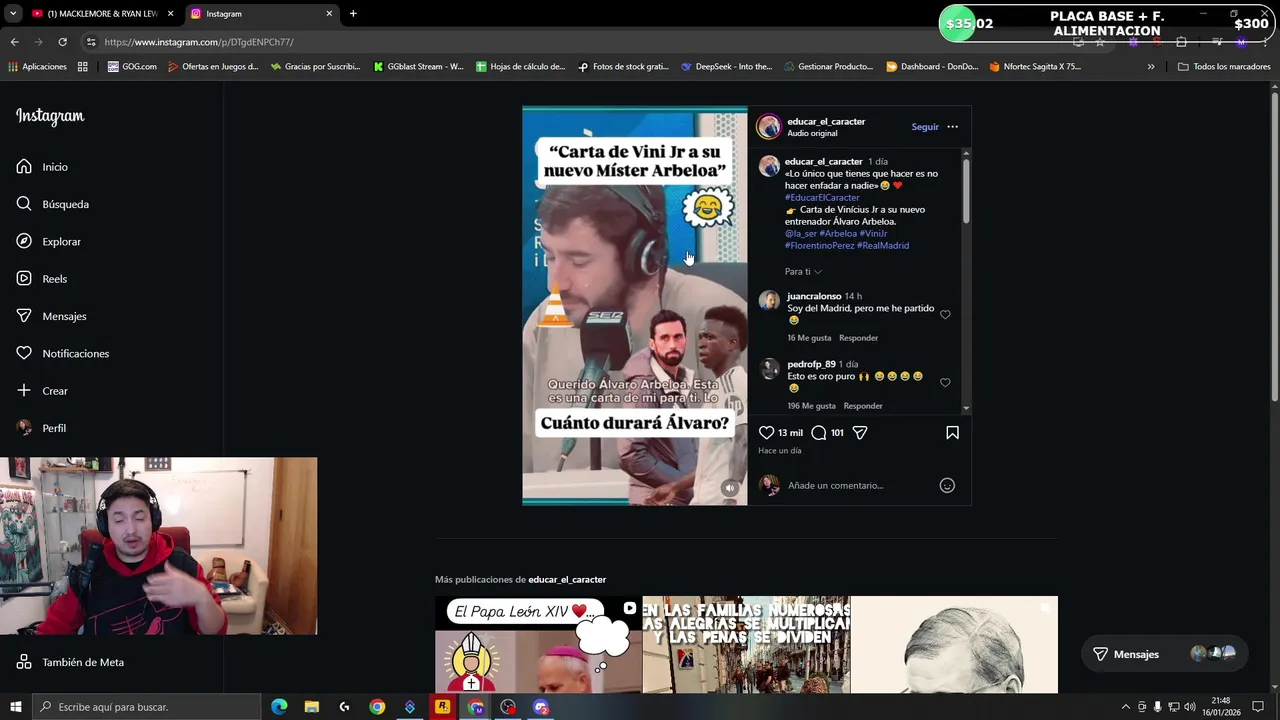The image size is (1280, 720).
Task: Click the 16 Me gusta count
Action: 809,338
